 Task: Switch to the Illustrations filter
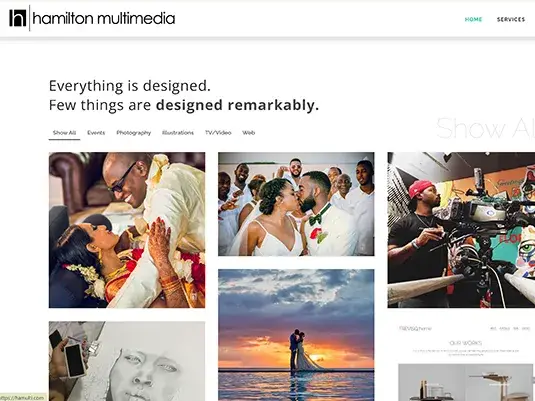[178, 133]
